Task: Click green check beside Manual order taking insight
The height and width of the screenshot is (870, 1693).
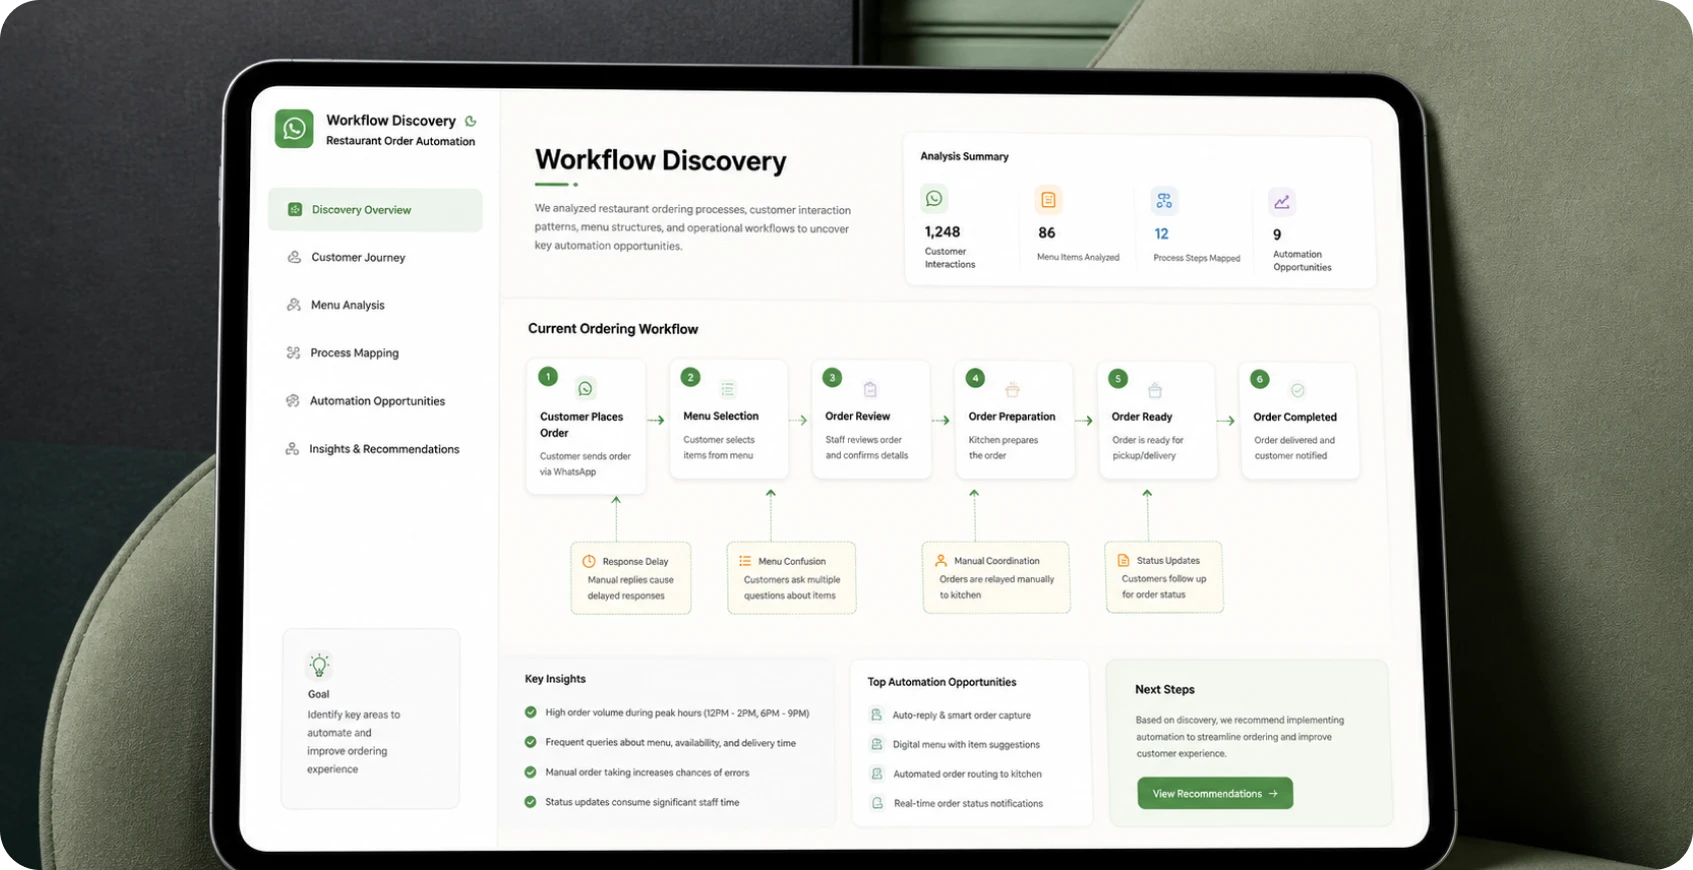Action: pyautogui.click(x=531, y=772)
